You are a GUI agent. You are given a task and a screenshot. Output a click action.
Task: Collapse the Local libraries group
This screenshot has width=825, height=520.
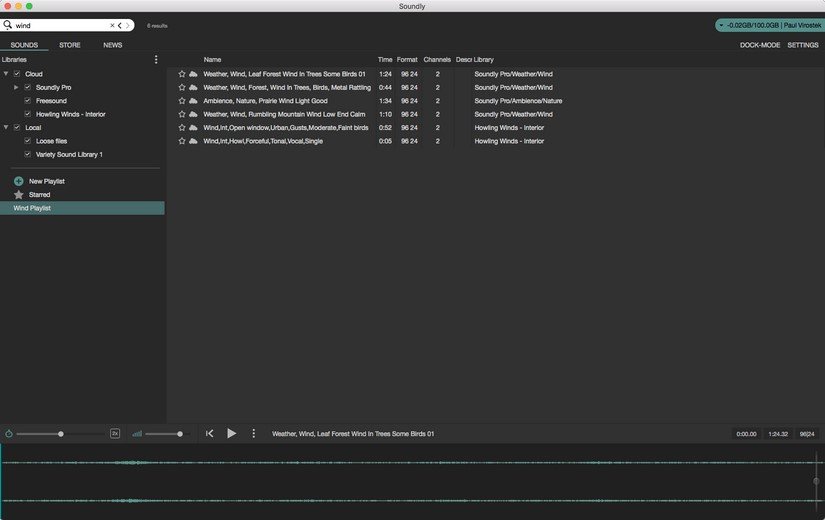tap(6, 128)
